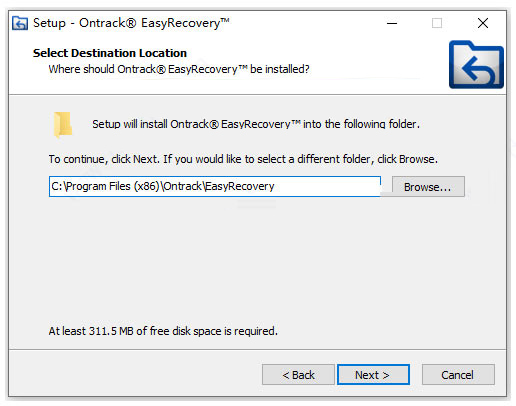The width and height of the screenshot is (516, 406).
Task: Click the window title 'Setup - Ontrack EasyRecovery'
Action: coord(131,23)
